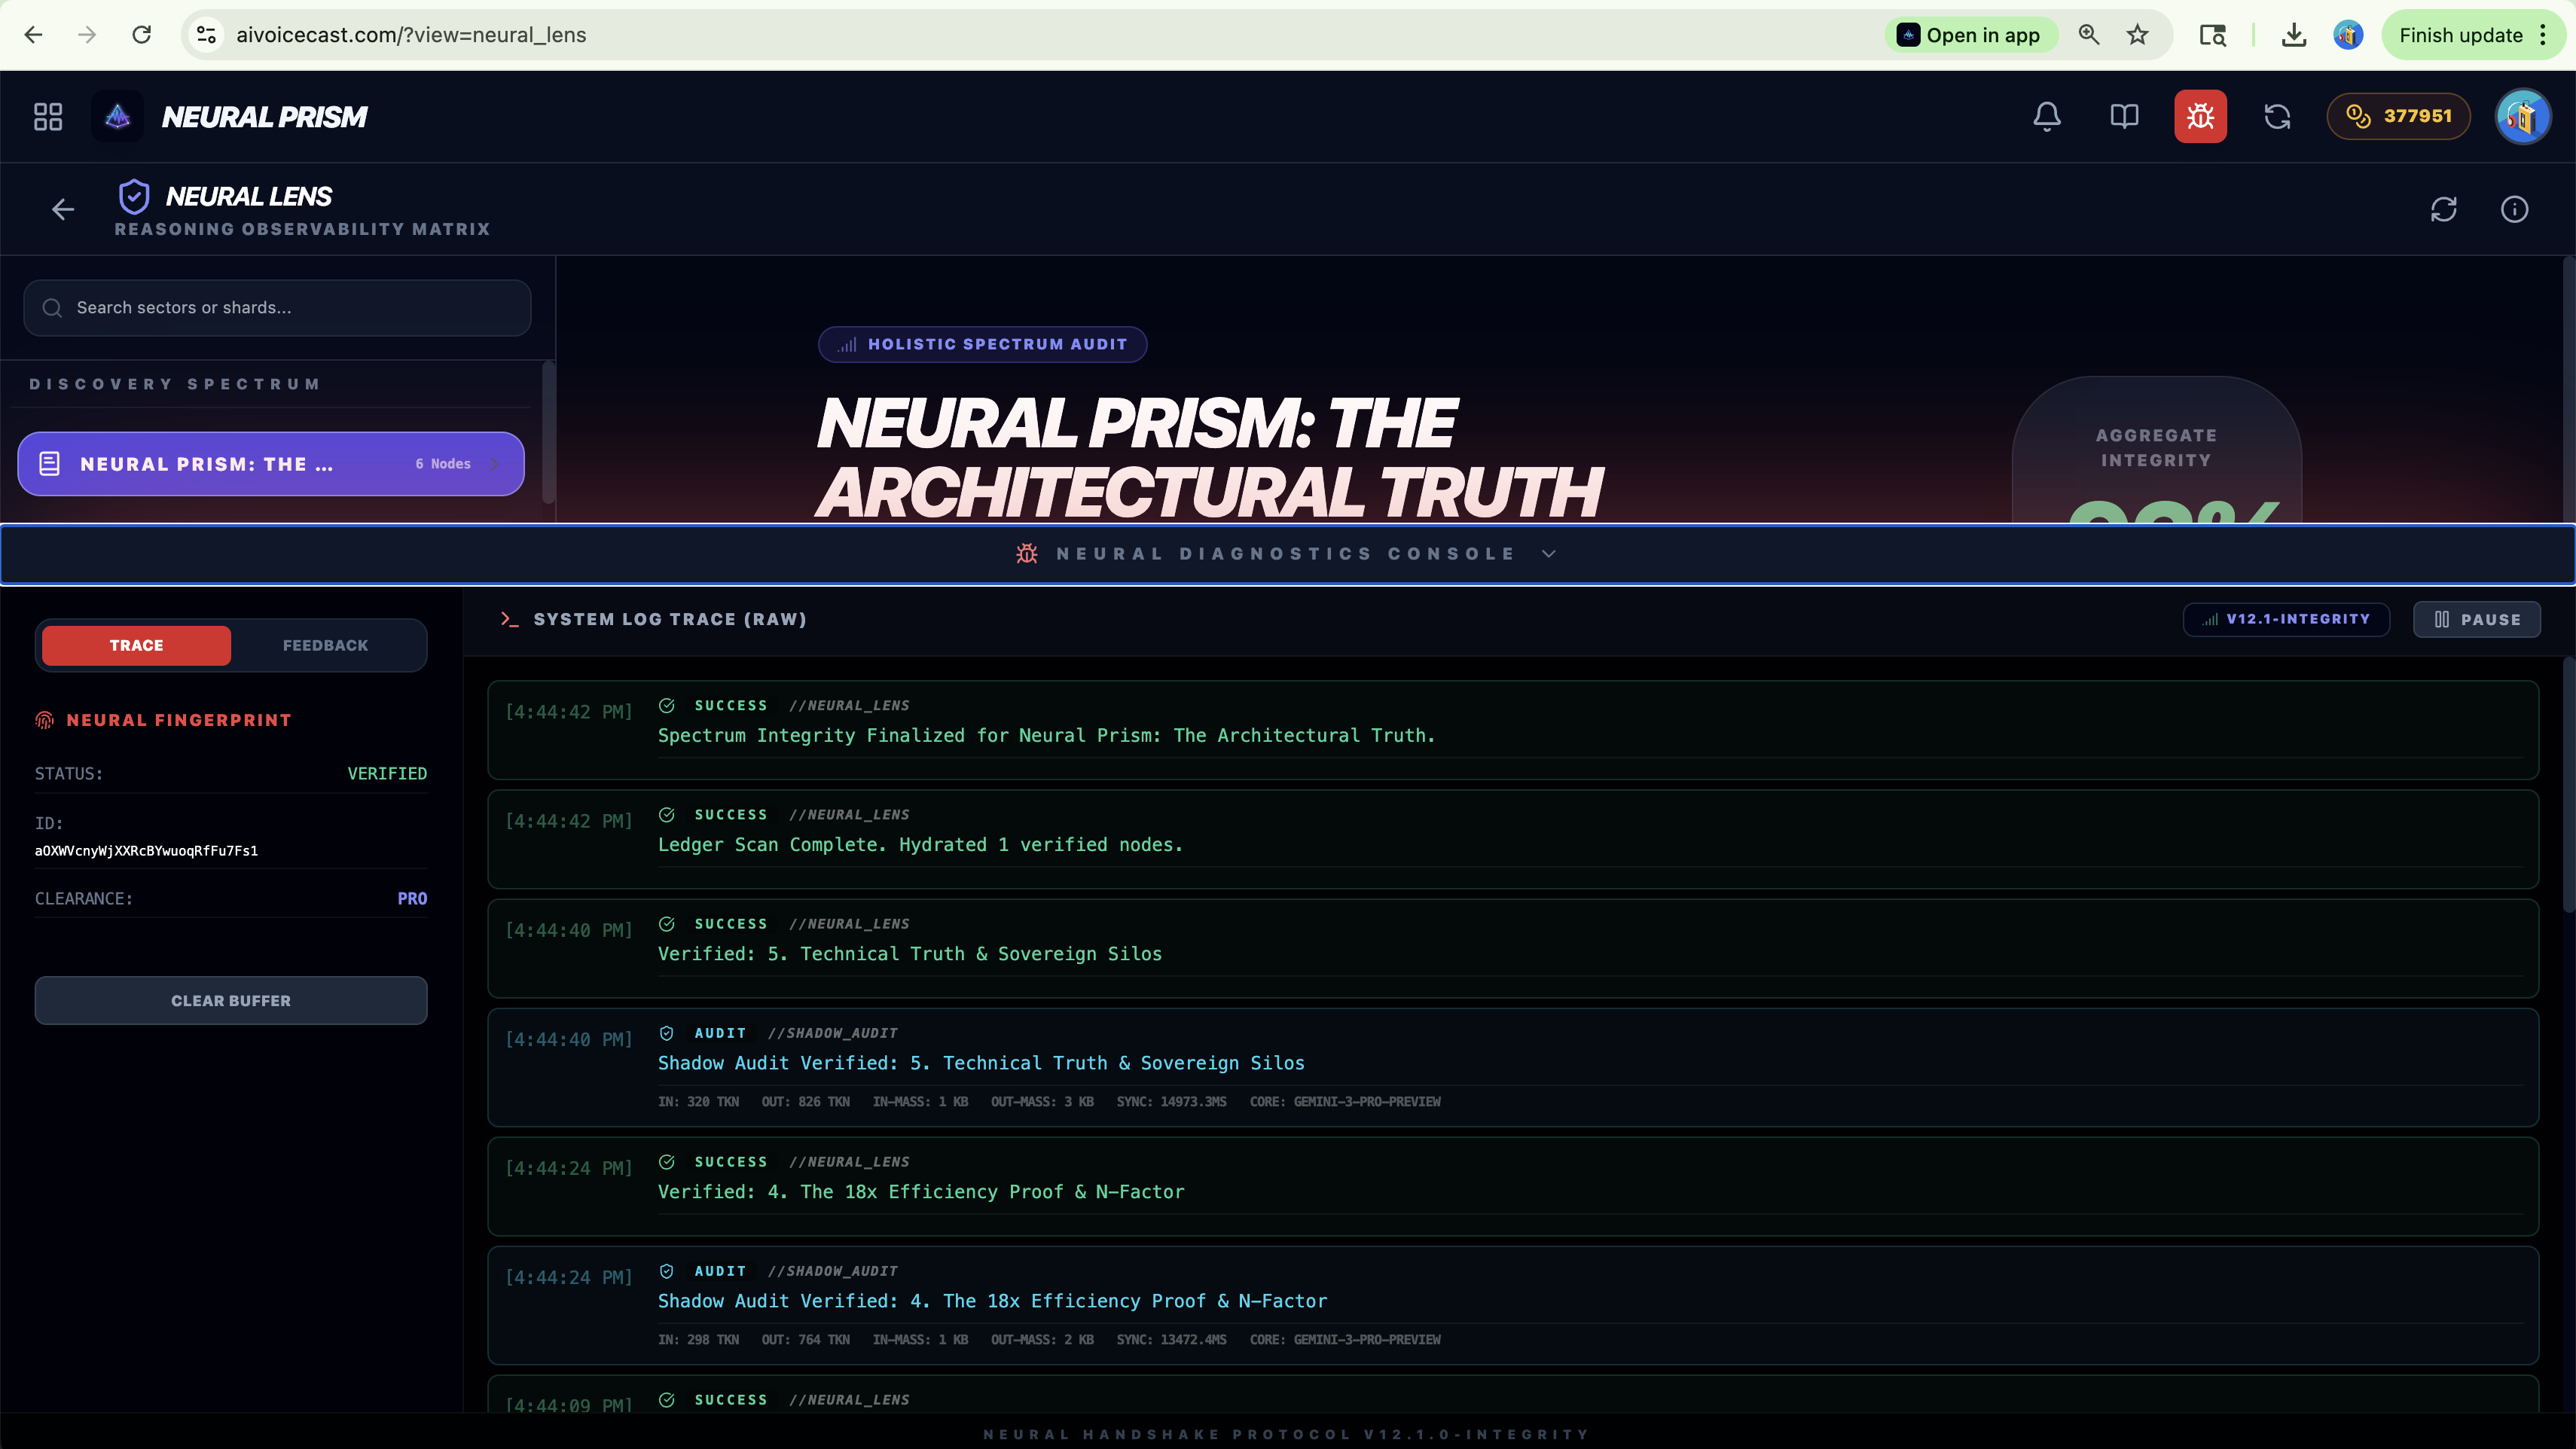The height and width of the screenshot is (1449, 2576).
Task: Click the header sync arrows icon
Action: [2277, 117]
